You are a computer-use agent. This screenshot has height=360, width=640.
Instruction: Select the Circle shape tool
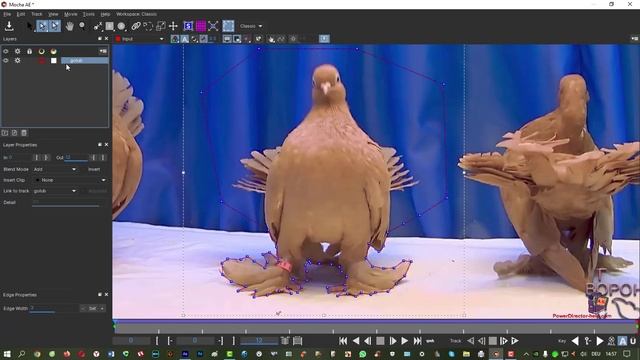[x=121, y=26]
